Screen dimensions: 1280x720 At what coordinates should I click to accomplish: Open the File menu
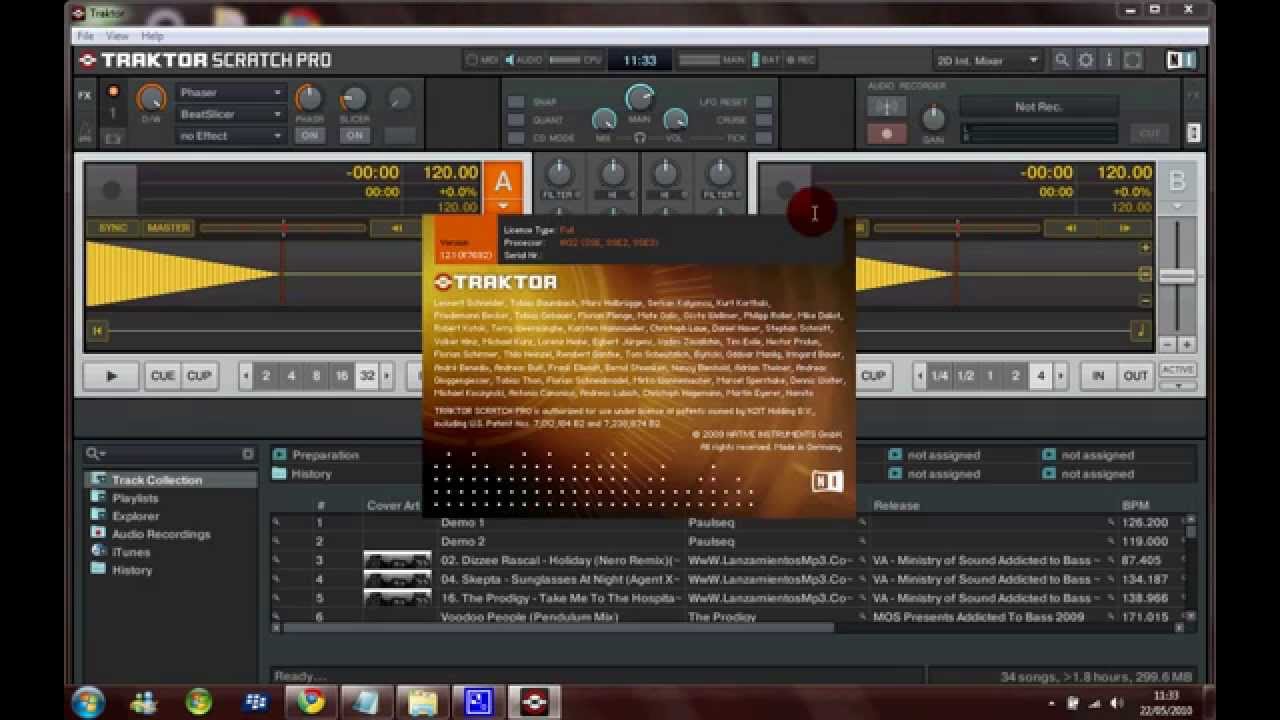pos(86,36)
